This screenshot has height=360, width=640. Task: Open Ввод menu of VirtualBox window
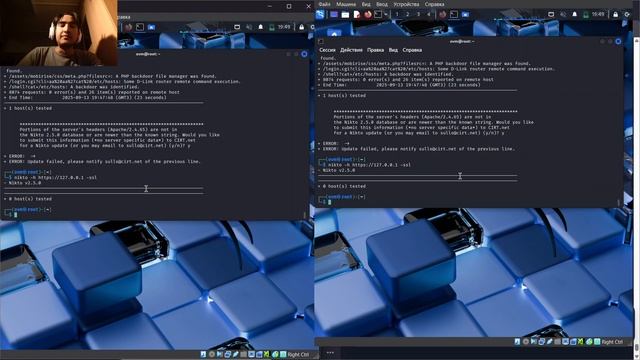382,4
